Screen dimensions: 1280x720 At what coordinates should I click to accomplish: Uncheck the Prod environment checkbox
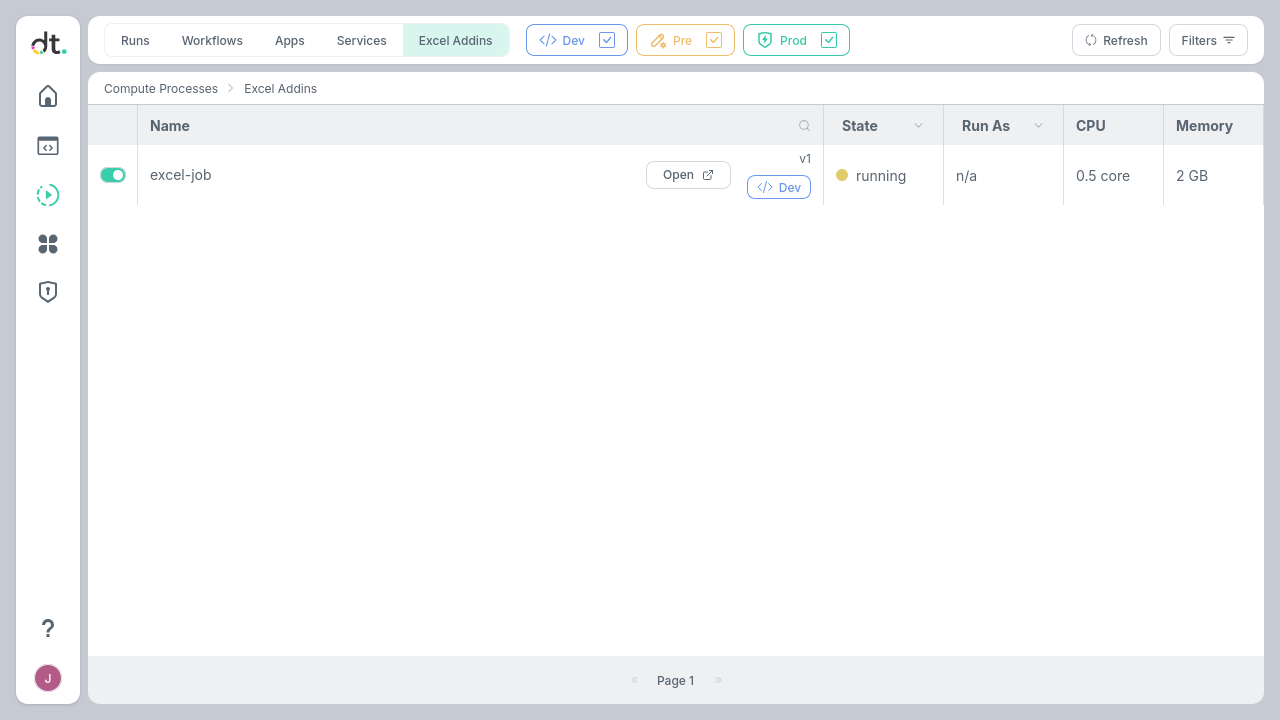829,40
